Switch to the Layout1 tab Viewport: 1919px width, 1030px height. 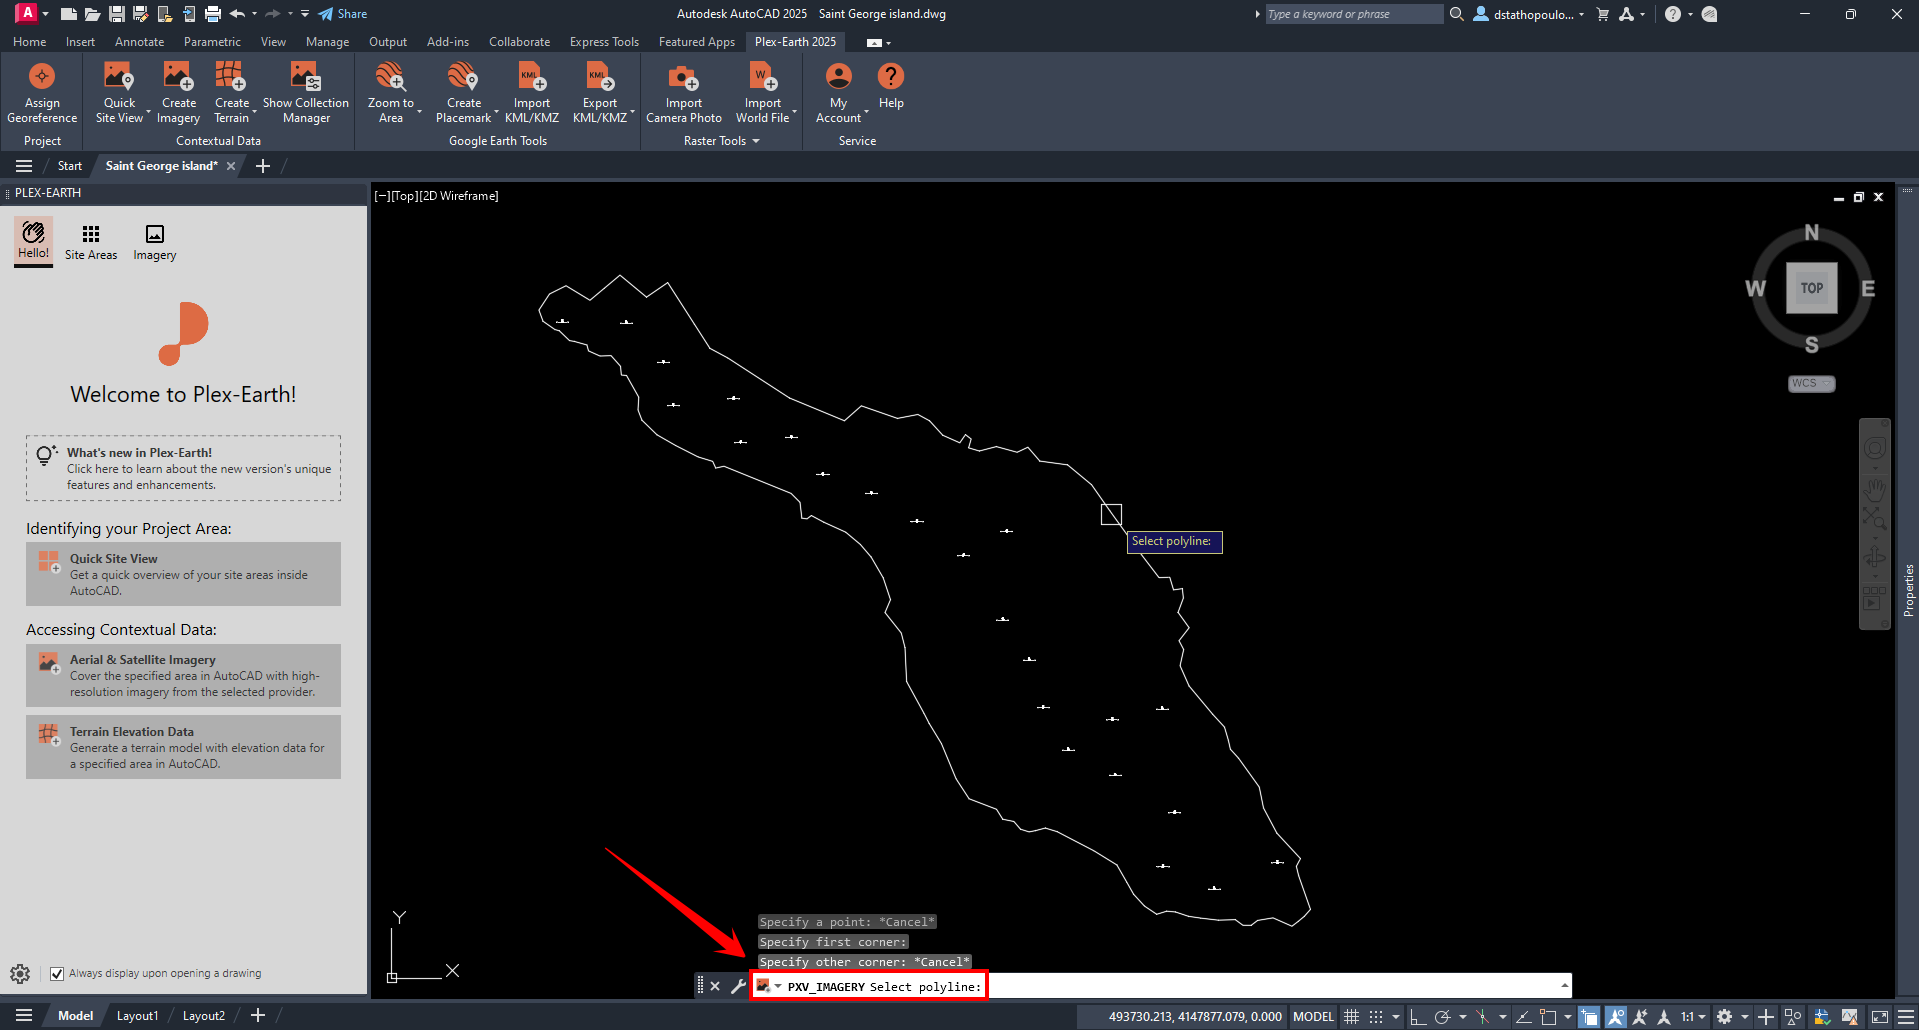click(x=137, y=1016)
